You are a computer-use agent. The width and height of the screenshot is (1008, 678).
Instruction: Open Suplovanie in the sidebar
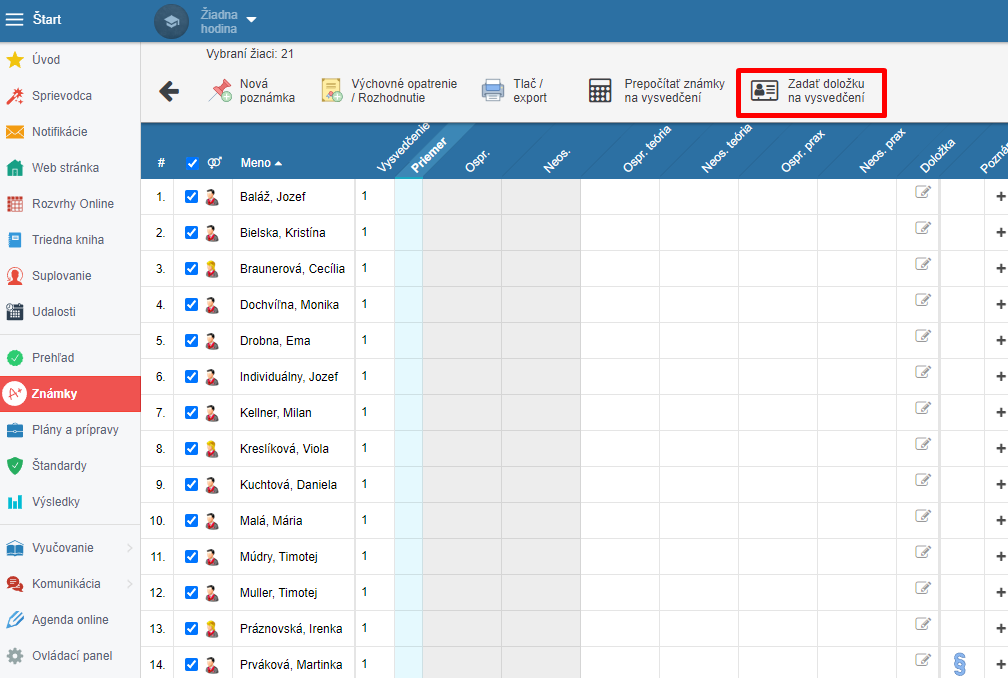(x=70, y=276)
